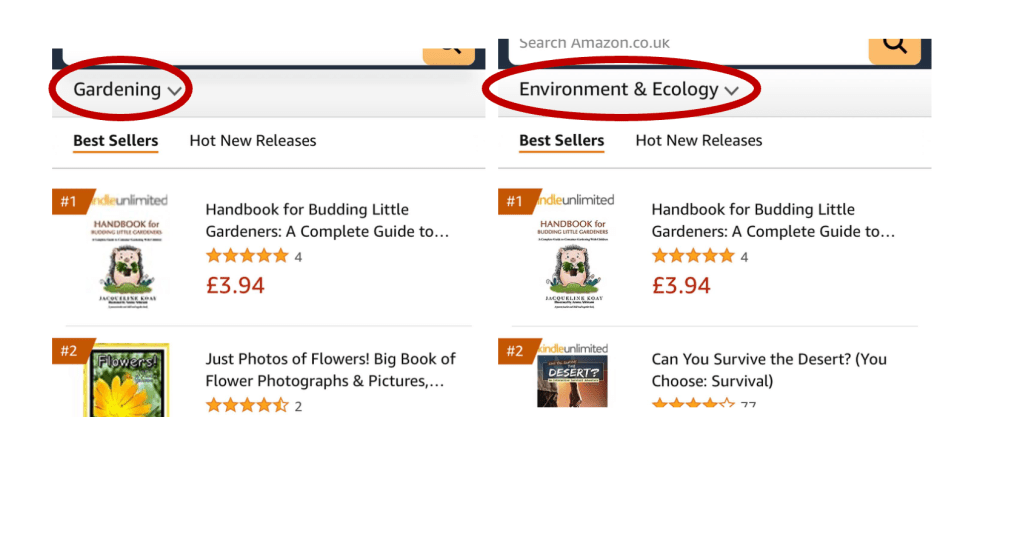Click five-star rating of Gardening #1 book
Viewport: 1023px width, 537px height.
(246, 256)
